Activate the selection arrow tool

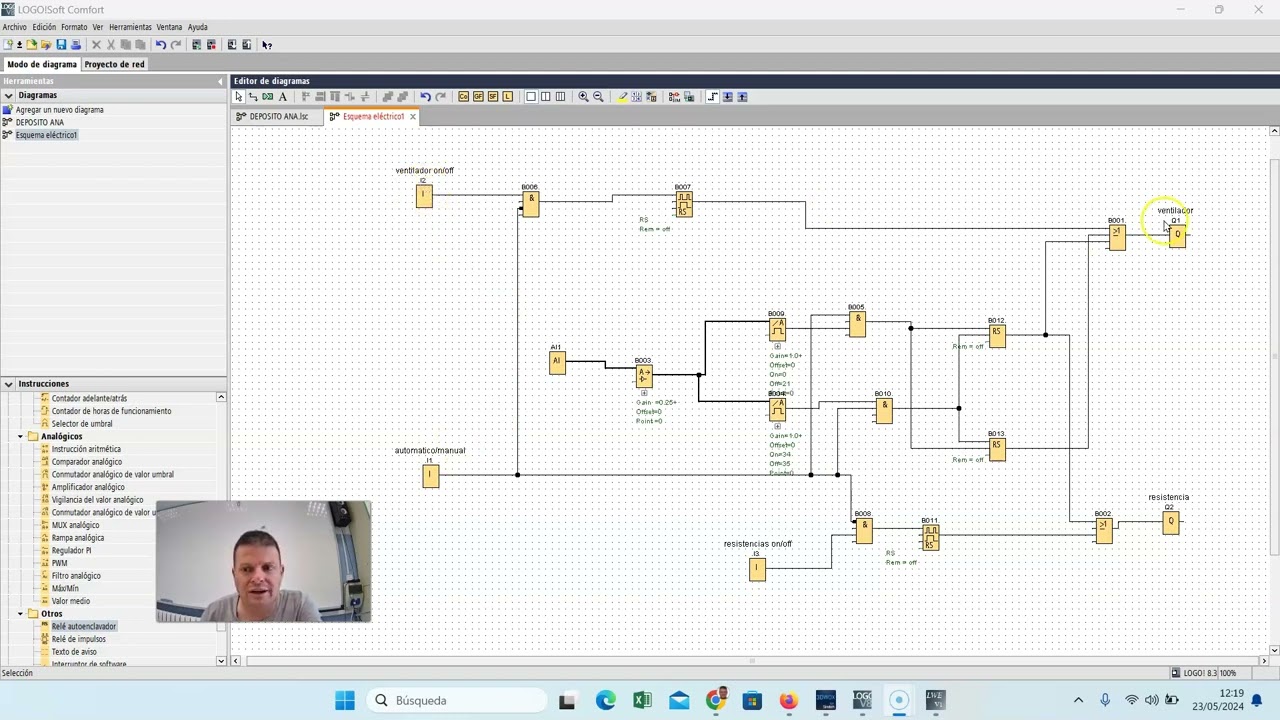click(239, 97)
